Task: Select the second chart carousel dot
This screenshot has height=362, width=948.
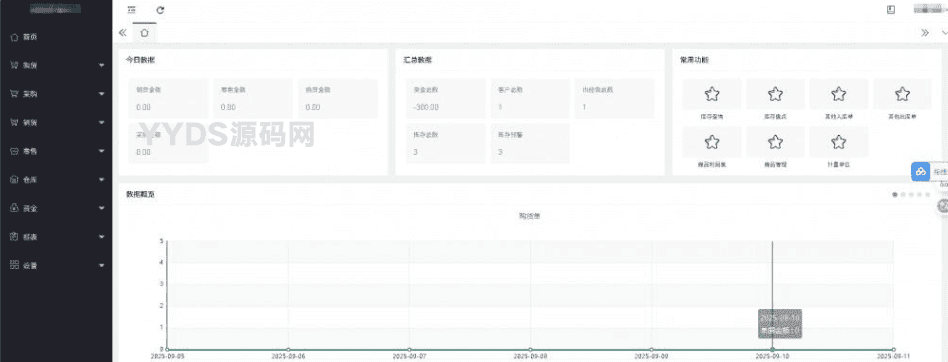Action: [903, 195]
